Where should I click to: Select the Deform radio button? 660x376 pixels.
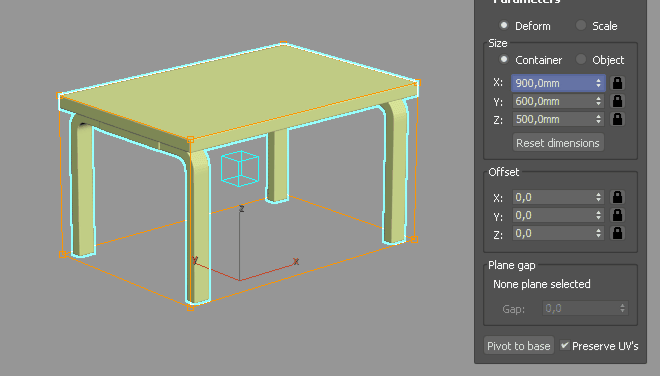coord(504,25)
